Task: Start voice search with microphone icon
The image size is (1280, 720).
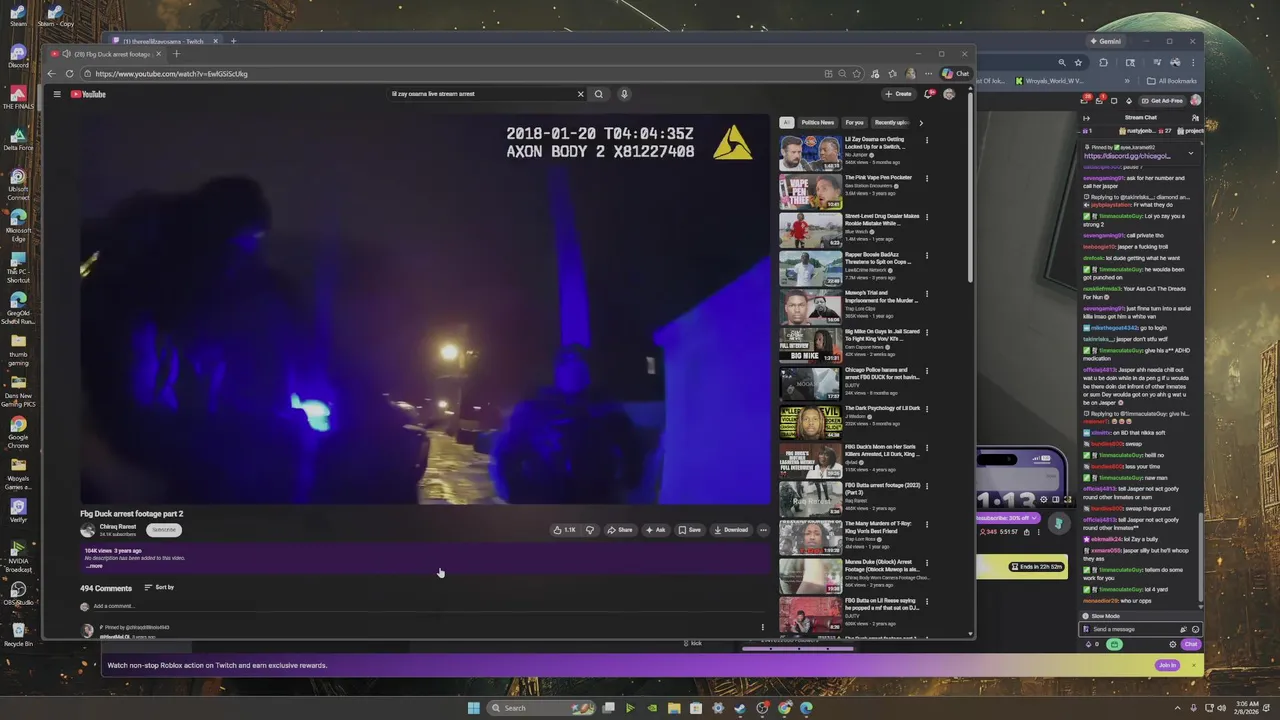Action: pyautogui.click(x=624, y=94)
